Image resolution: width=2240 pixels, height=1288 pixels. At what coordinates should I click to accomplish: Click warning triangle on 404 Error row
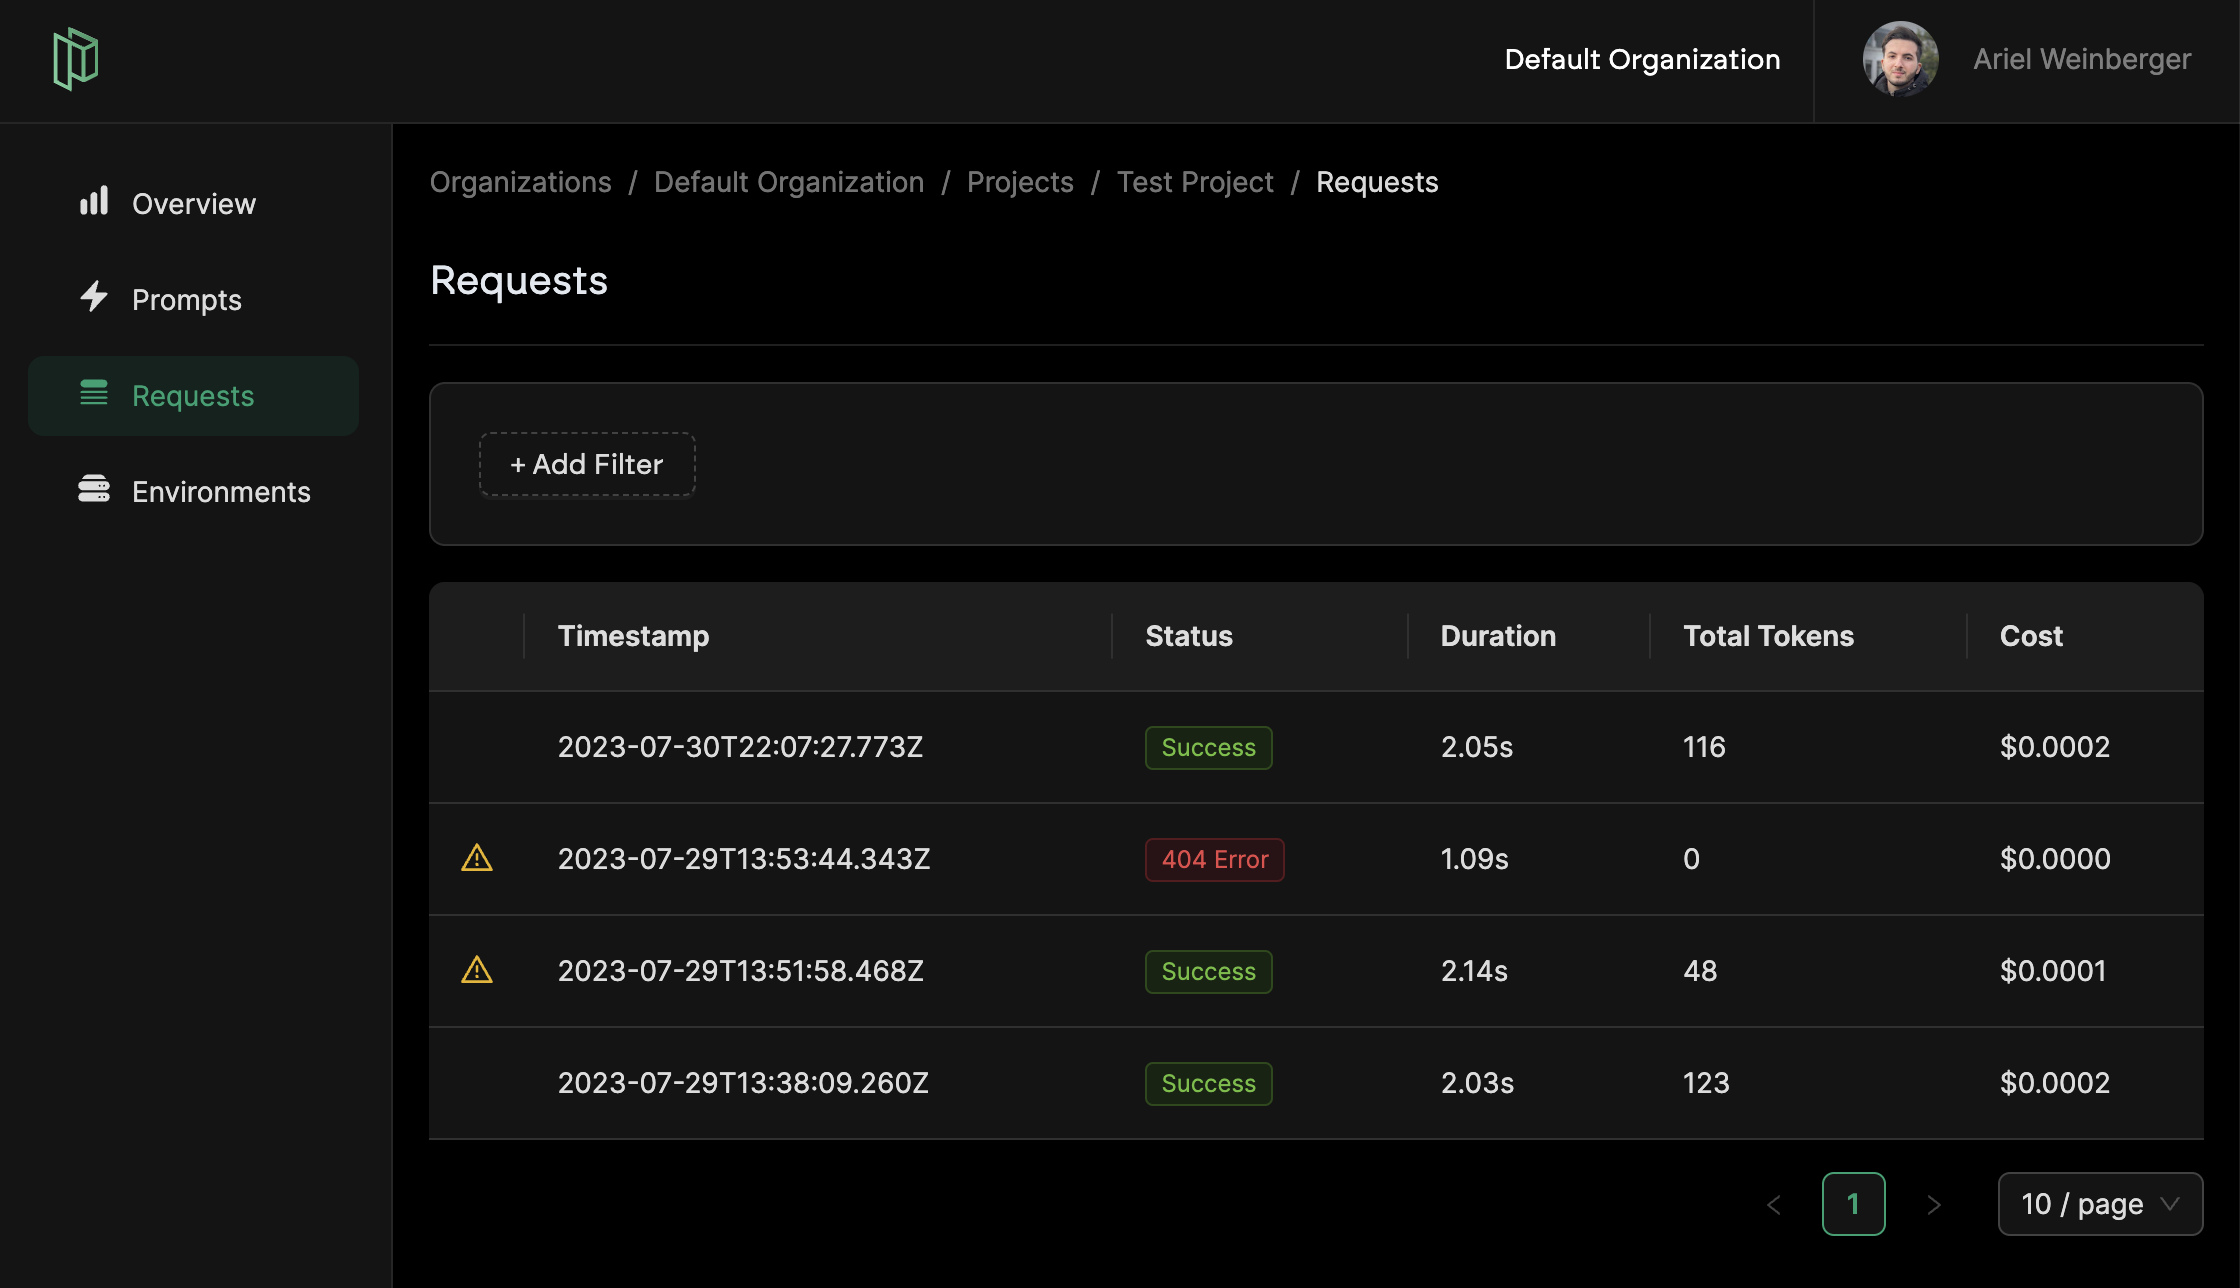pos(477,858)
